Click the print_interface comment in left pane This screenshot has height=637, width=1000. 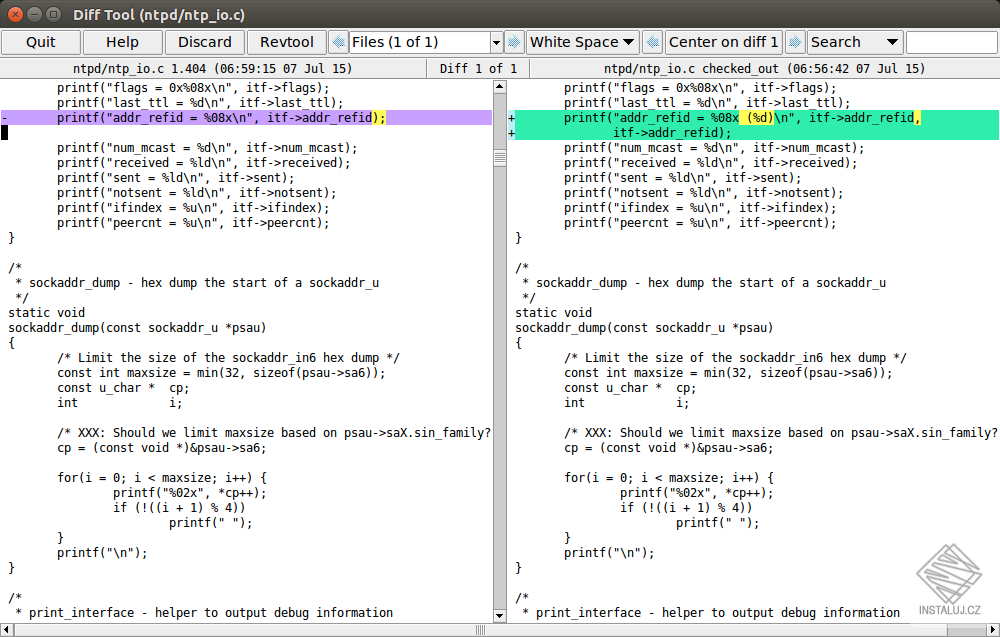(x=204, y=613)
